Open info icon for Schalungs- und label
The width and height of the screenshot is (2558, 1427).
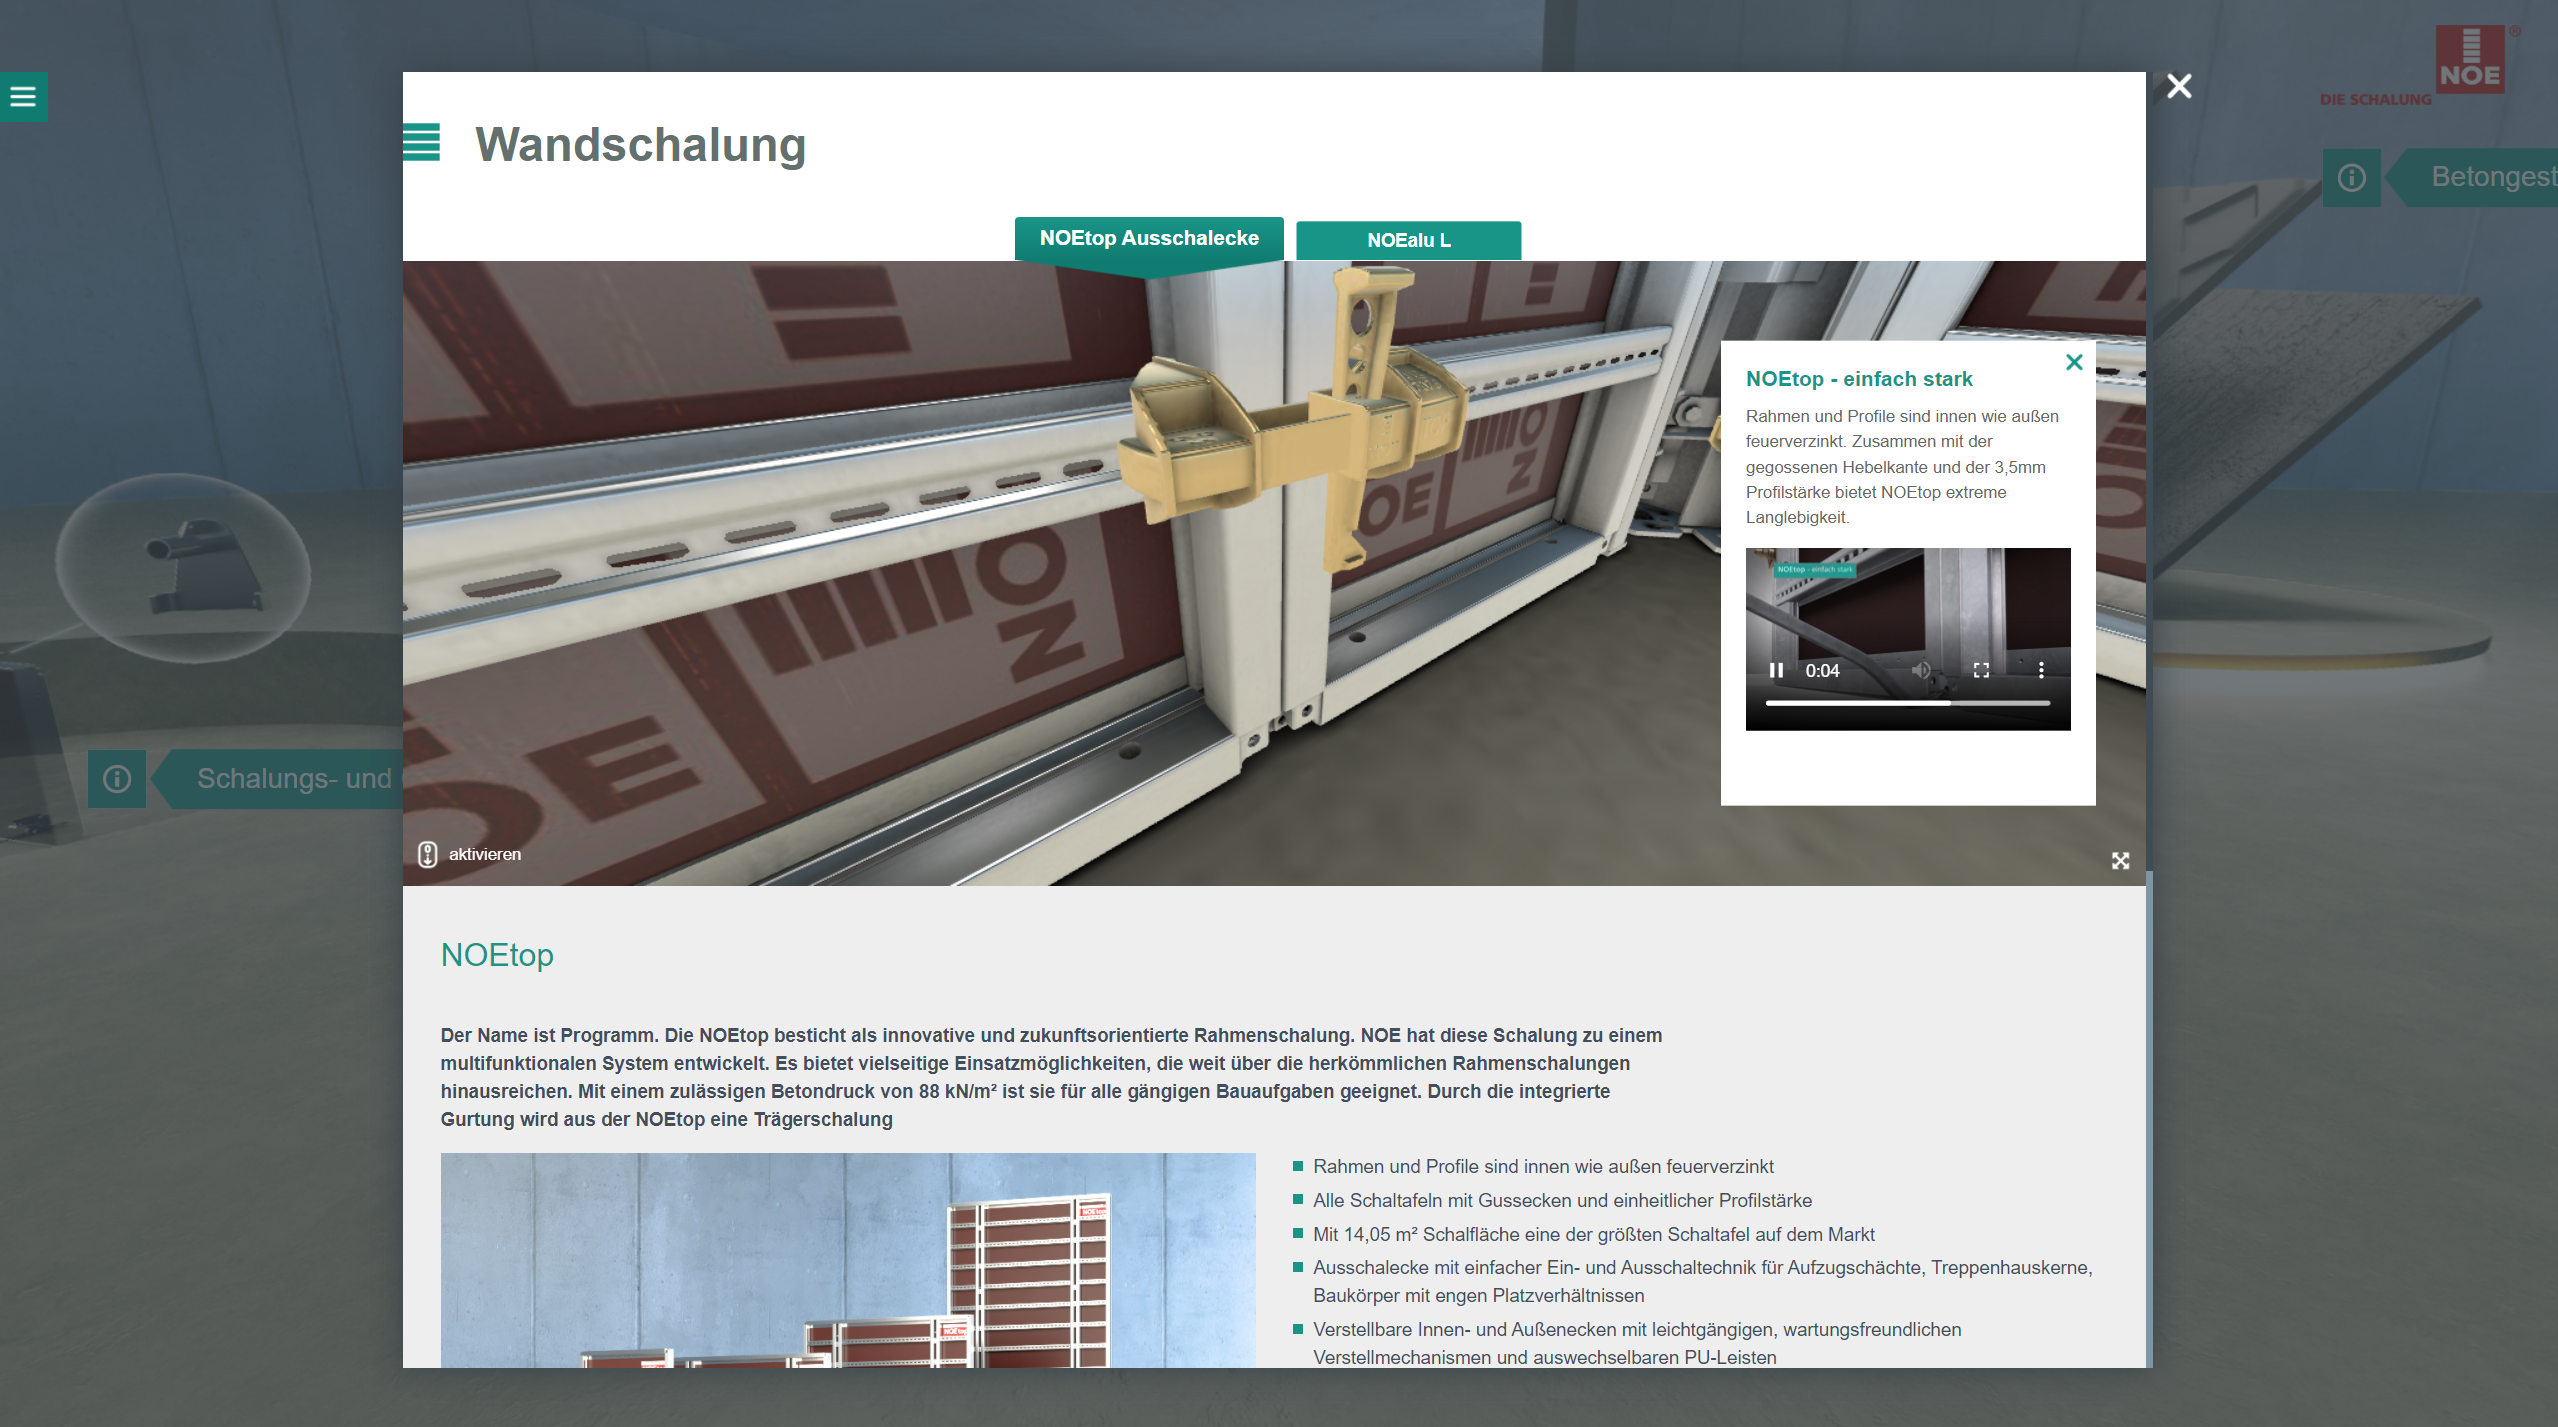click(x=117, y=778)
